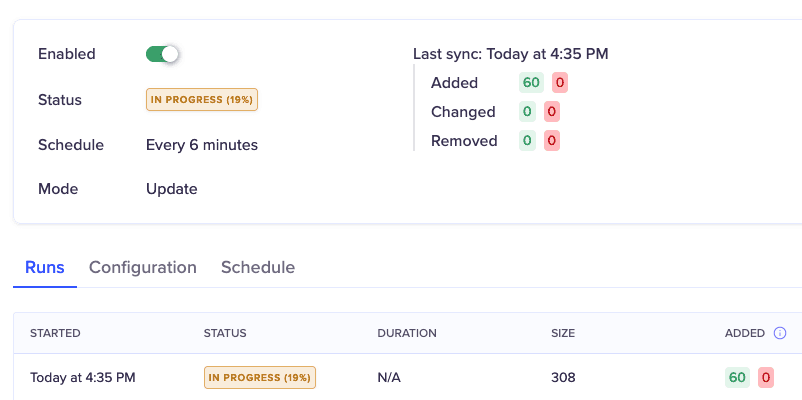802x400 pixels.
Task: Click the Duration column header
Action: [x=407, y=333]
